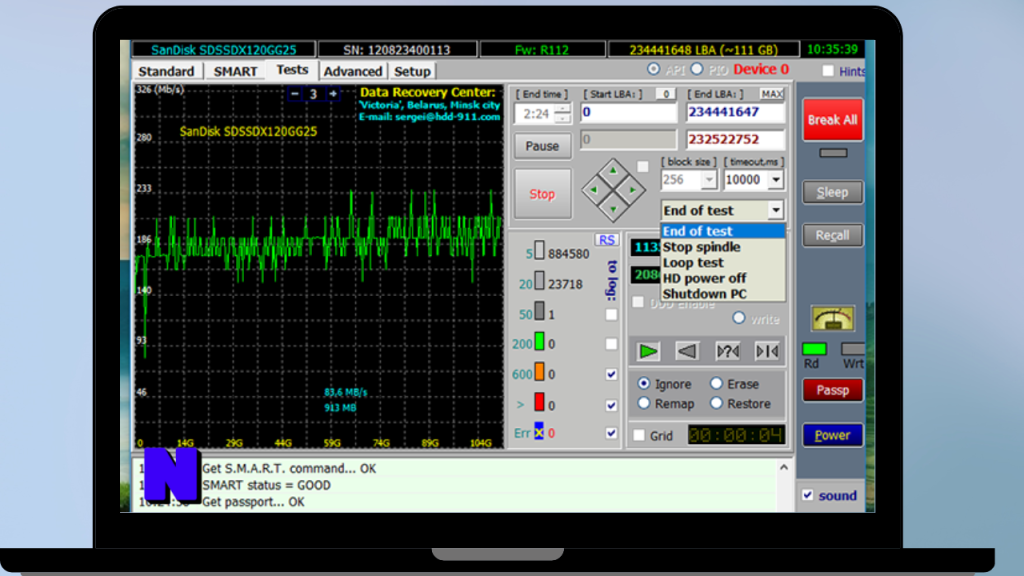The width and height of the screenshot is (1024, 576).
Task: Click the left arrow on the navigation diamond
Action: (594, 190)
